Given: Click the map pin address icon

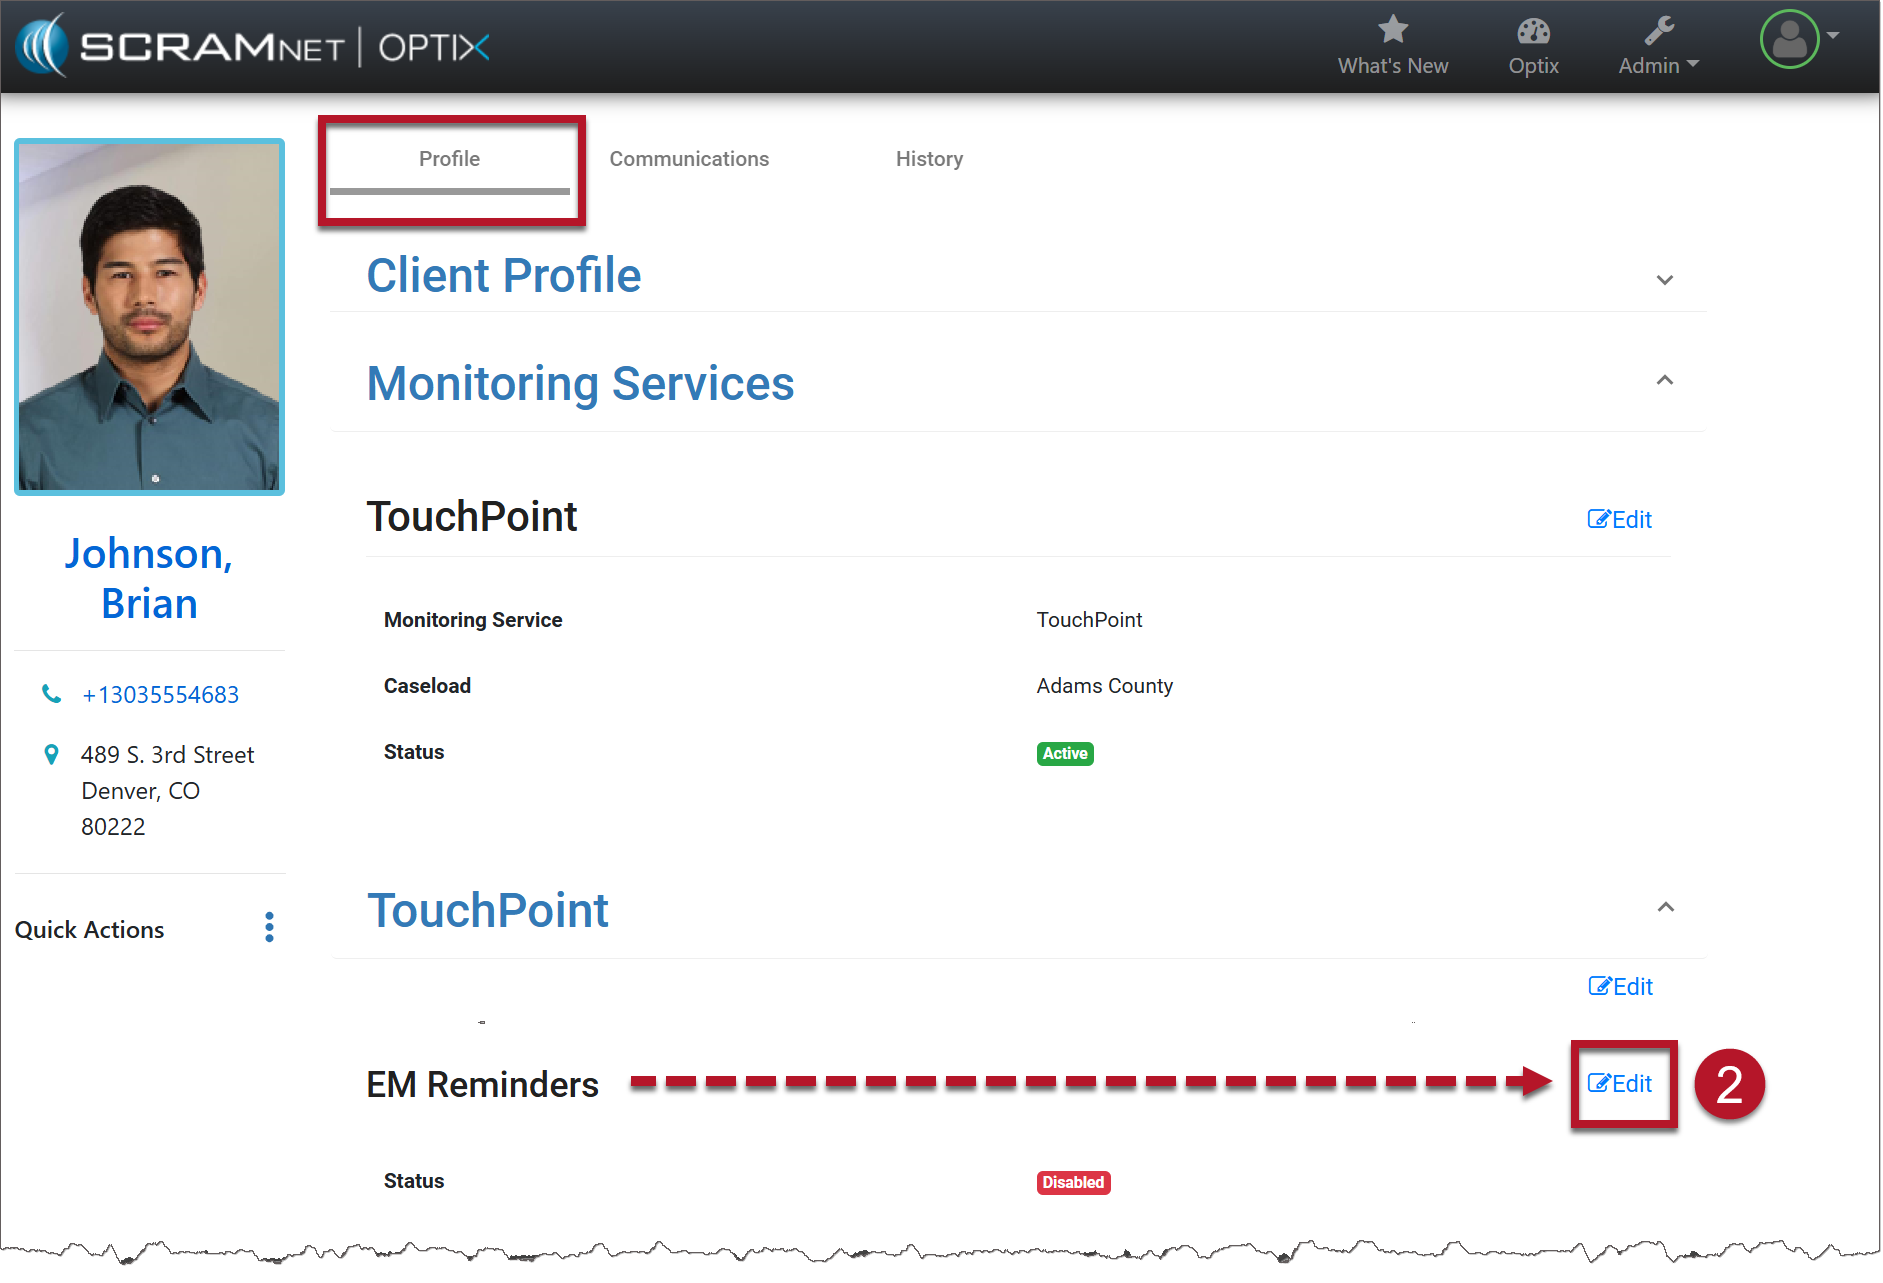Looking at the screenshot, I should [x=51, y=755].
